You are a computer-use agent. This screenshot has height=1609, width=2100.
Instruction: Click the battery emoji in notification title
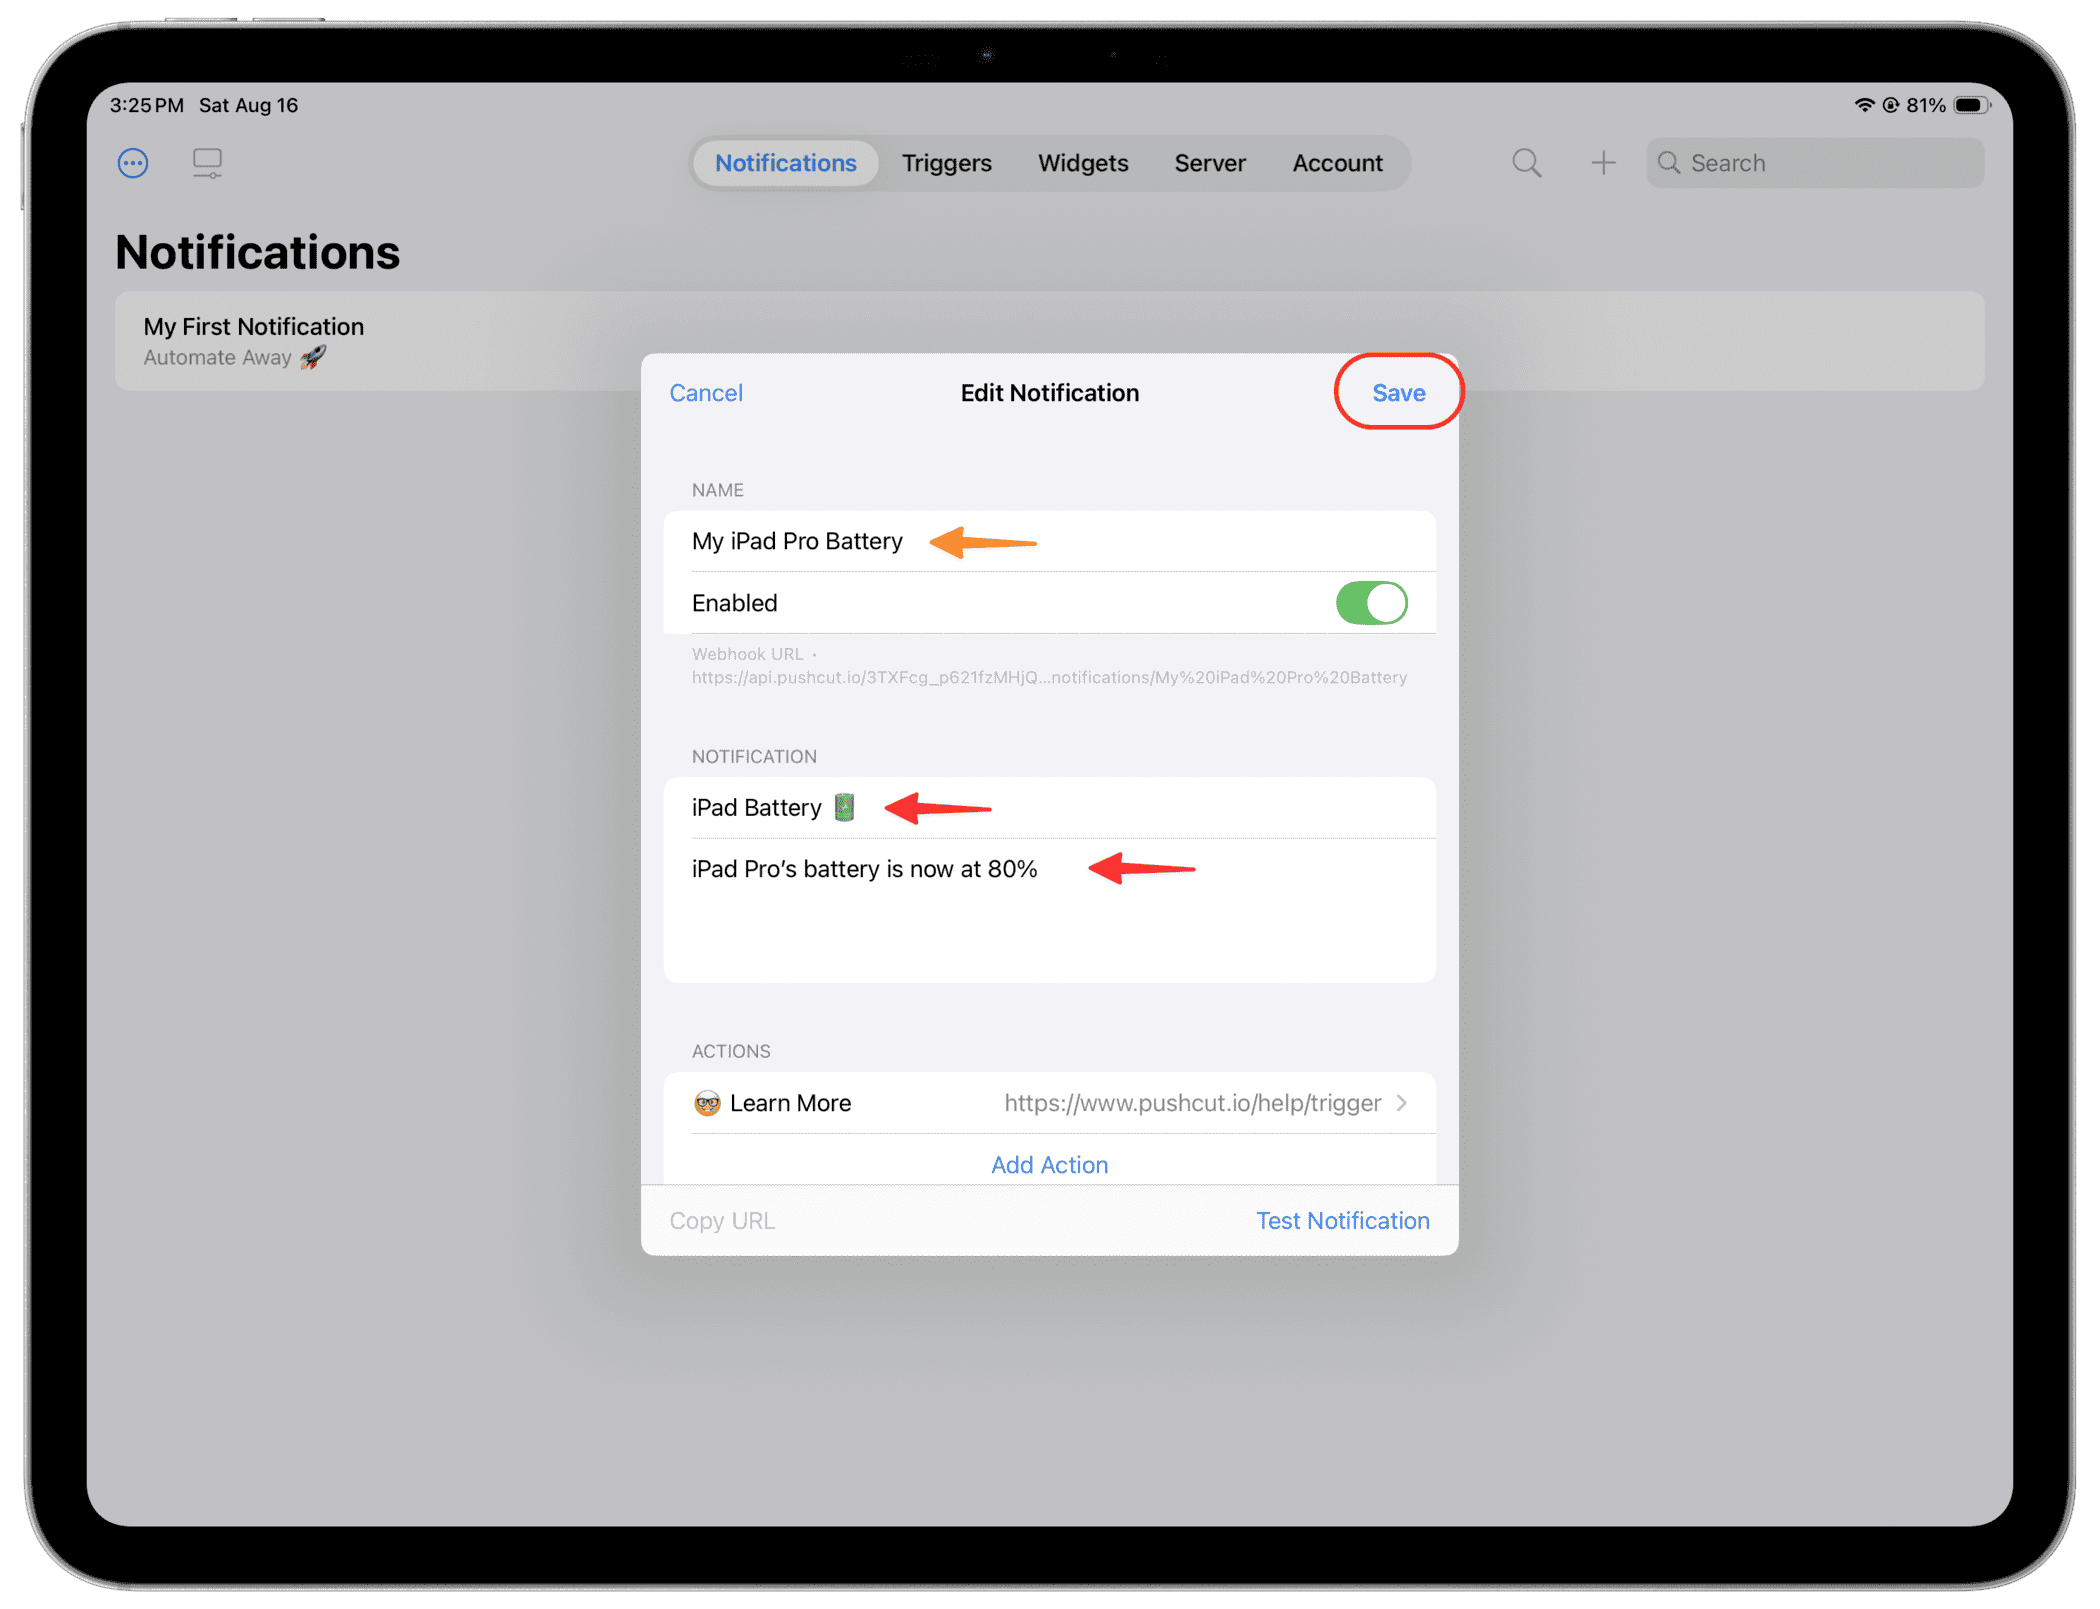[x=845, y=807]
